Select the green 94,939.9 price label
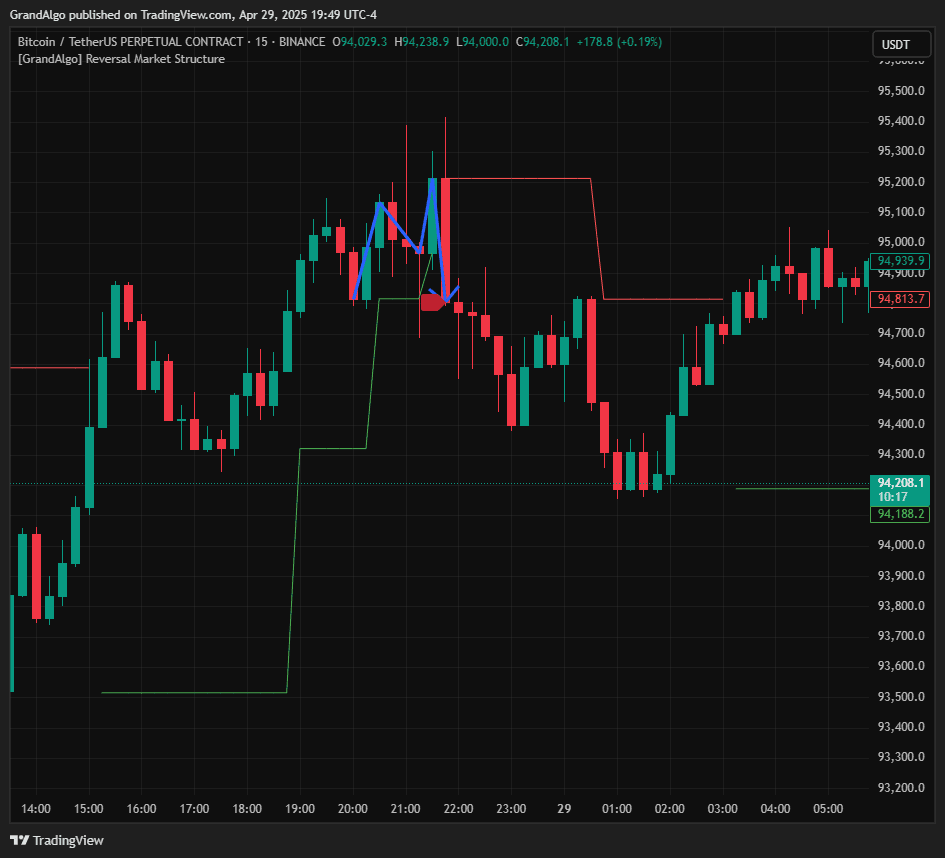 [x=899, y=261]
